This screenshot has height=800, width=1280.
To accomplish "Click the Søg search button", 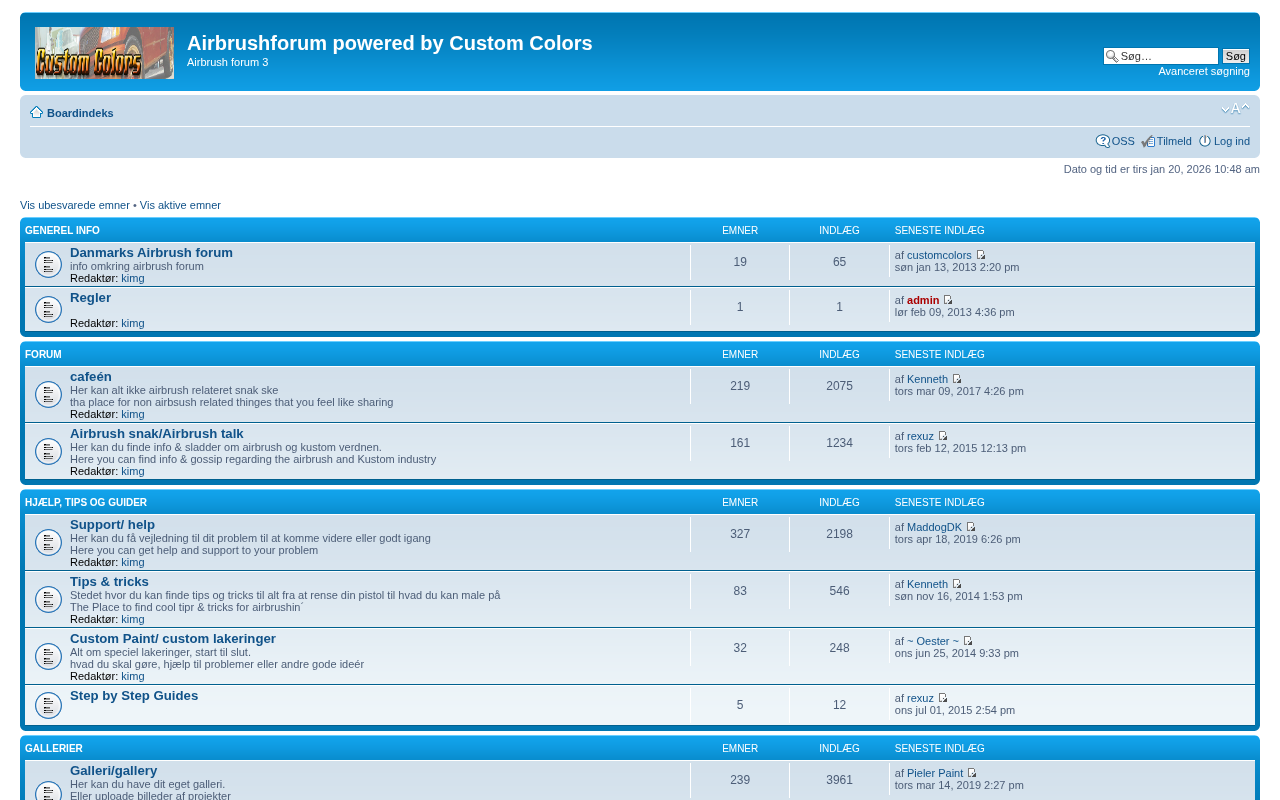I will pyautogui.click(x=1236, y=56).
